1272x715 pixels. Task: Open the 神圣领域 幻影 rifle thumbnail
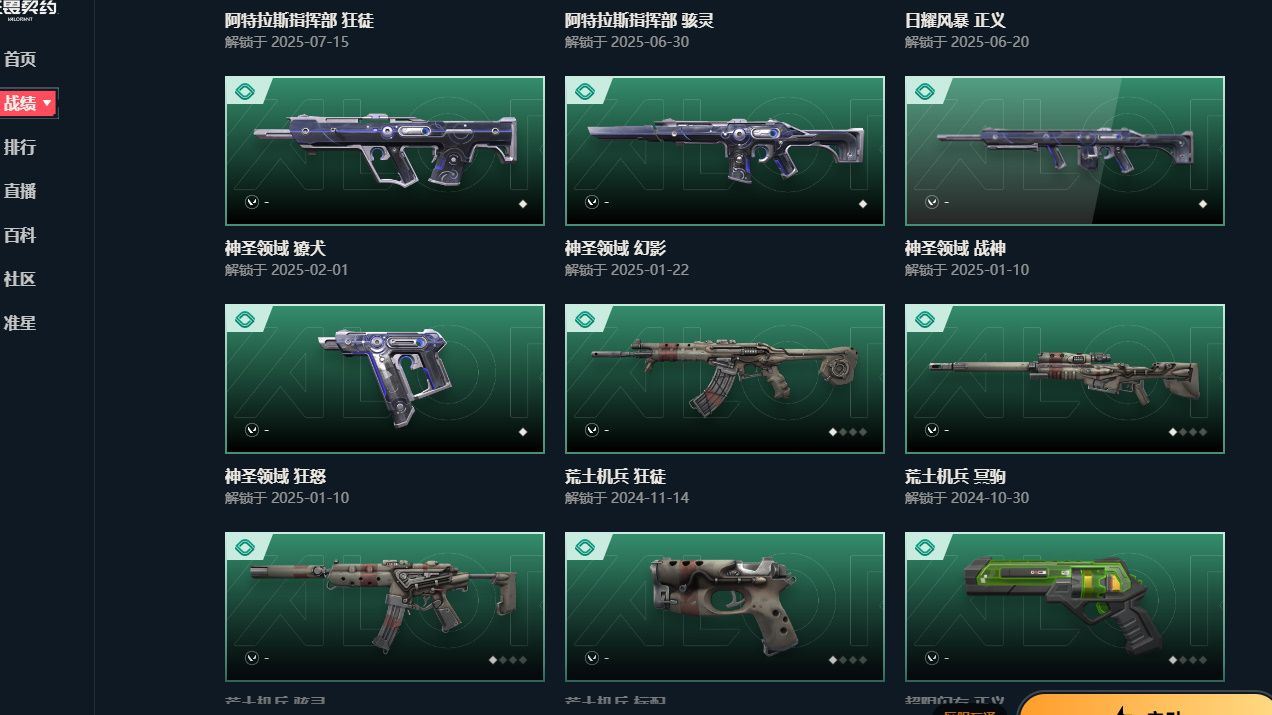[x=725, y=151]
